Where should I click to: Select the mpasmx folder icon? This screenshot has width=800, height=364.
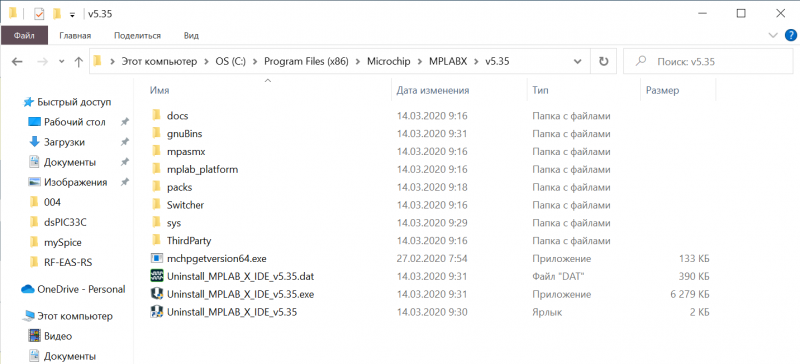[x=157, y=152]
